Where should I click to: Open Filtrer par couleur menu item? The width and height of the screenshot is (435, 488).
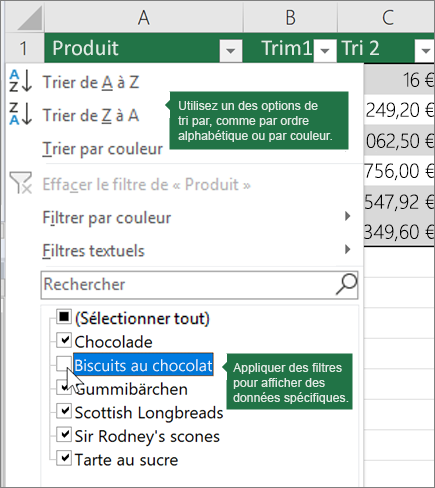pos(107,218)
